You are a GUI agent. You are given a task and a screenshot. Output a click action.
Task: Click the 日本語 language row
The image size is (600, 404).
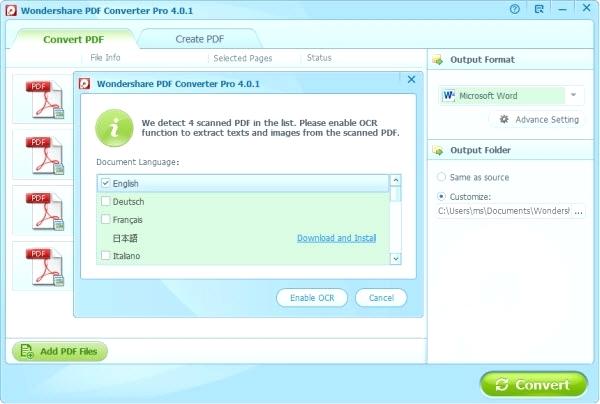tap(243, 238)
